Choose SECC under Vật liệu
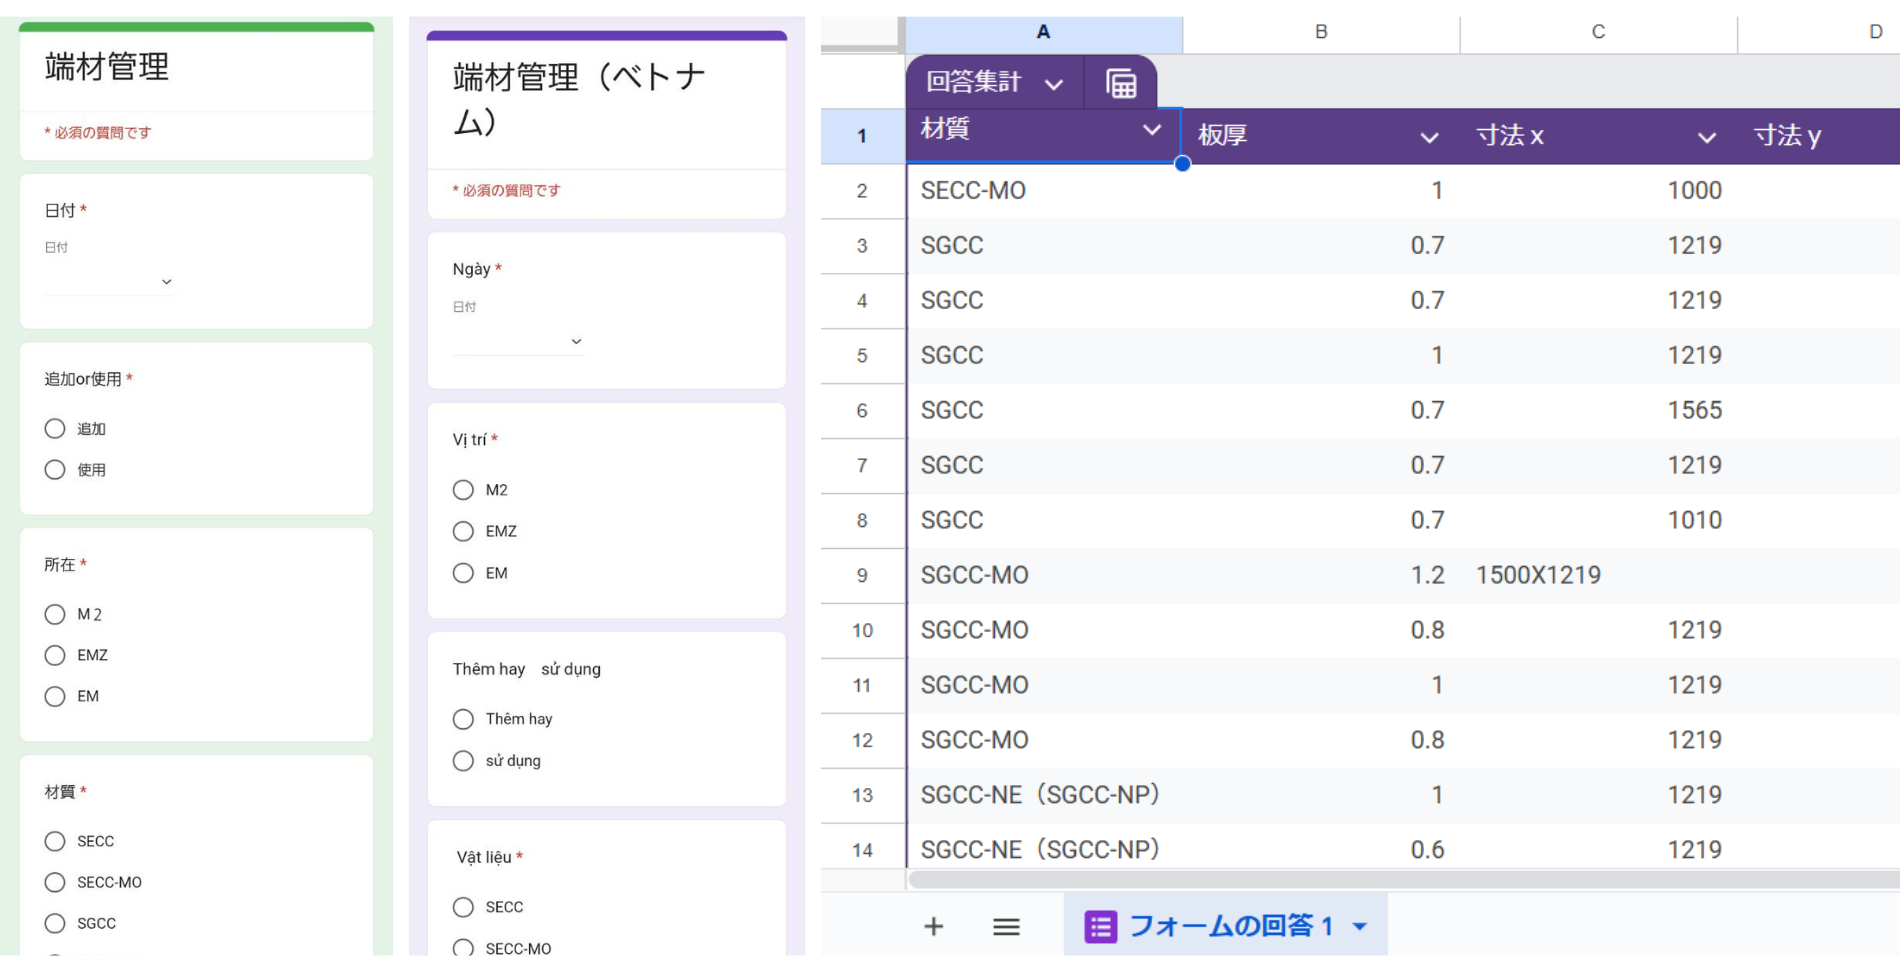Screen dimensions: 1900x956 click(x=463, y=907)
